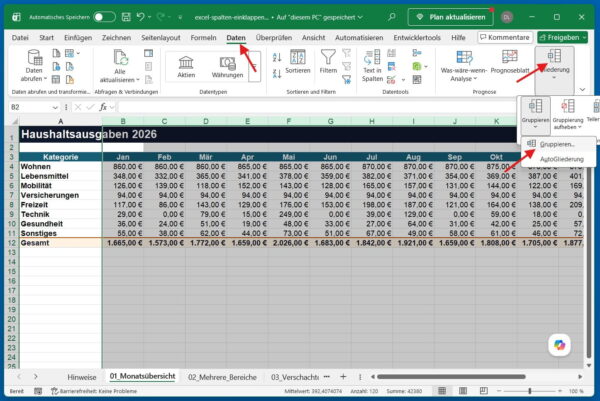Click the Save icon in title bar

(126, 17)
